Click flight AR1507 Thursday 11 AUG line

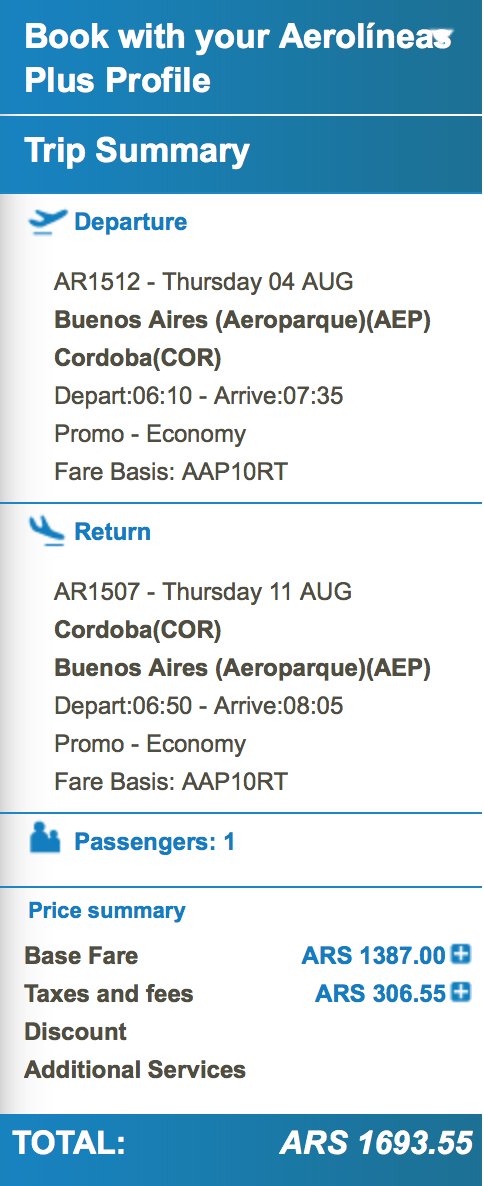click(x=203, y=591)
